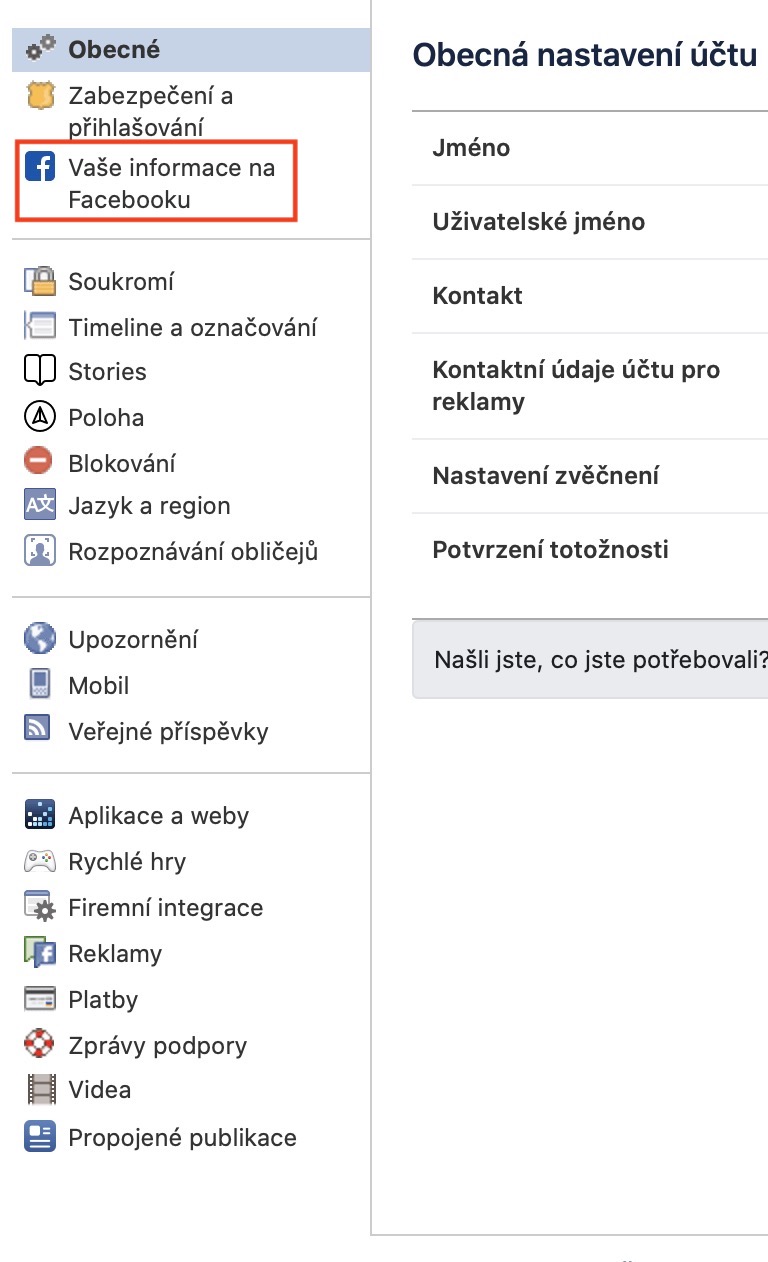
Task: Click the lifebuoy icon for Zprávy podpory
Action: tap(40, 1045)
